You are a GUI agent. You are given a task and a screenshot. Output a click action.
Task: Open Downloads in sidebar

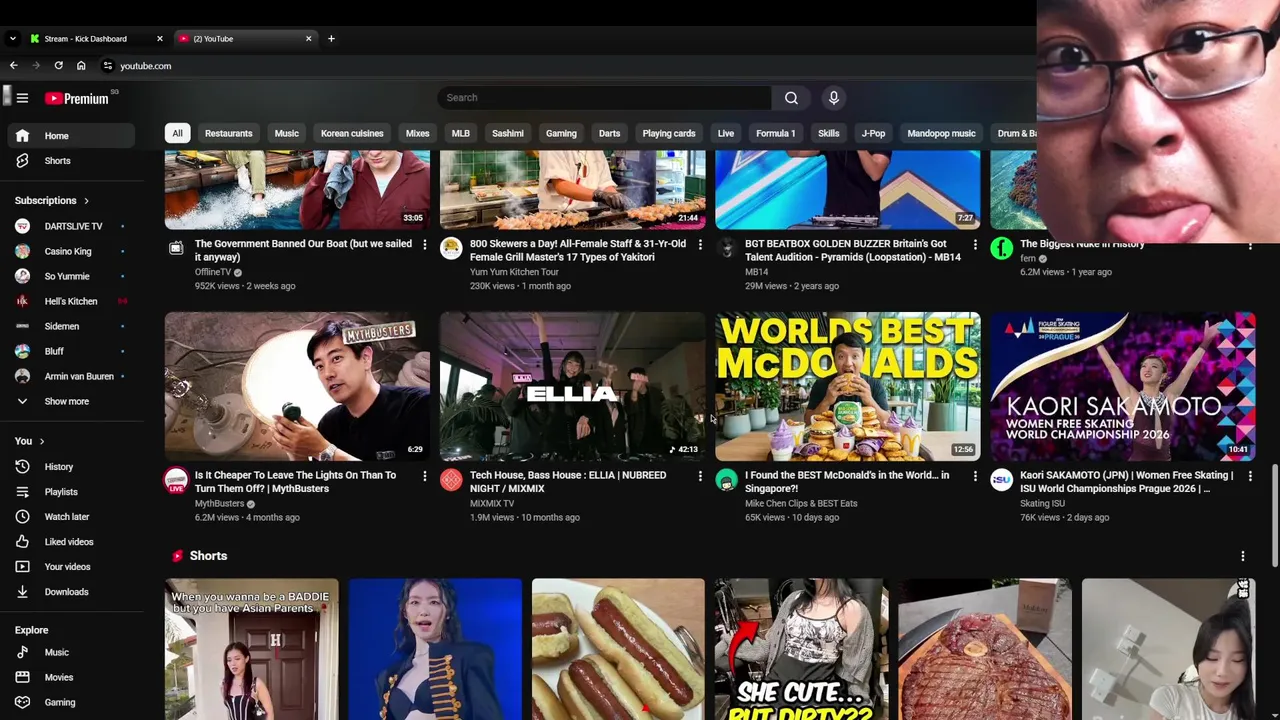click(x=70, y=592)
